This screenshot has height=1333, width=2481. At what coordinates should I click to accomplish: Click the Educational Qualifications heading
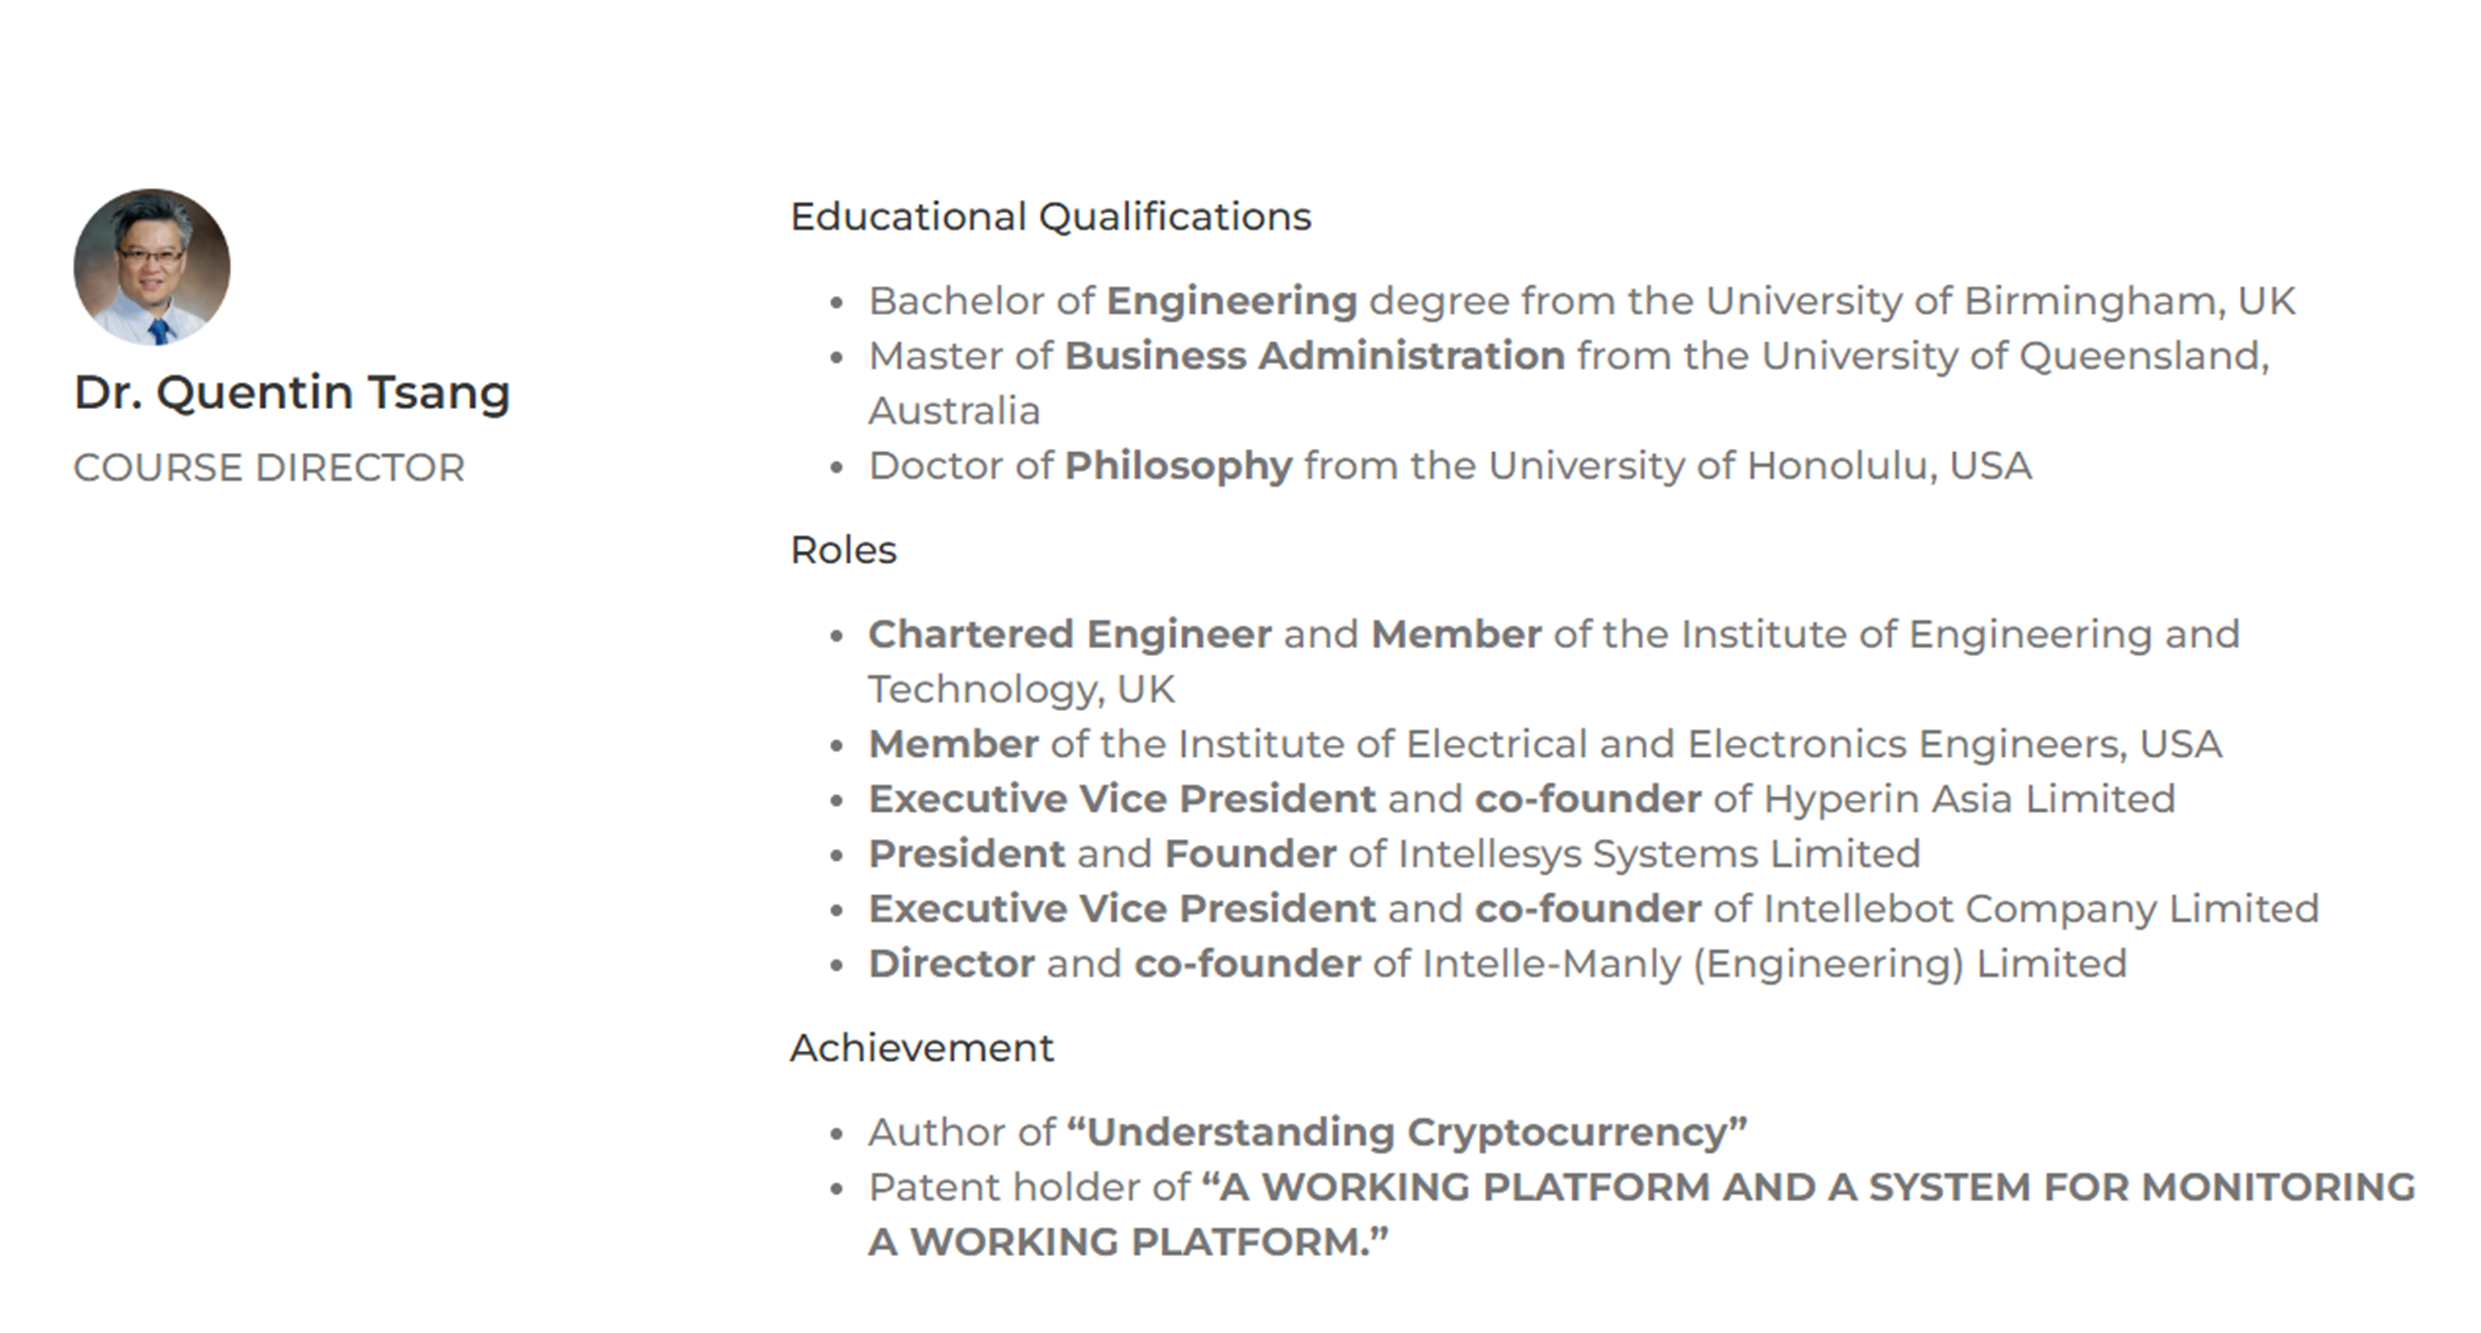point(1050,217)
